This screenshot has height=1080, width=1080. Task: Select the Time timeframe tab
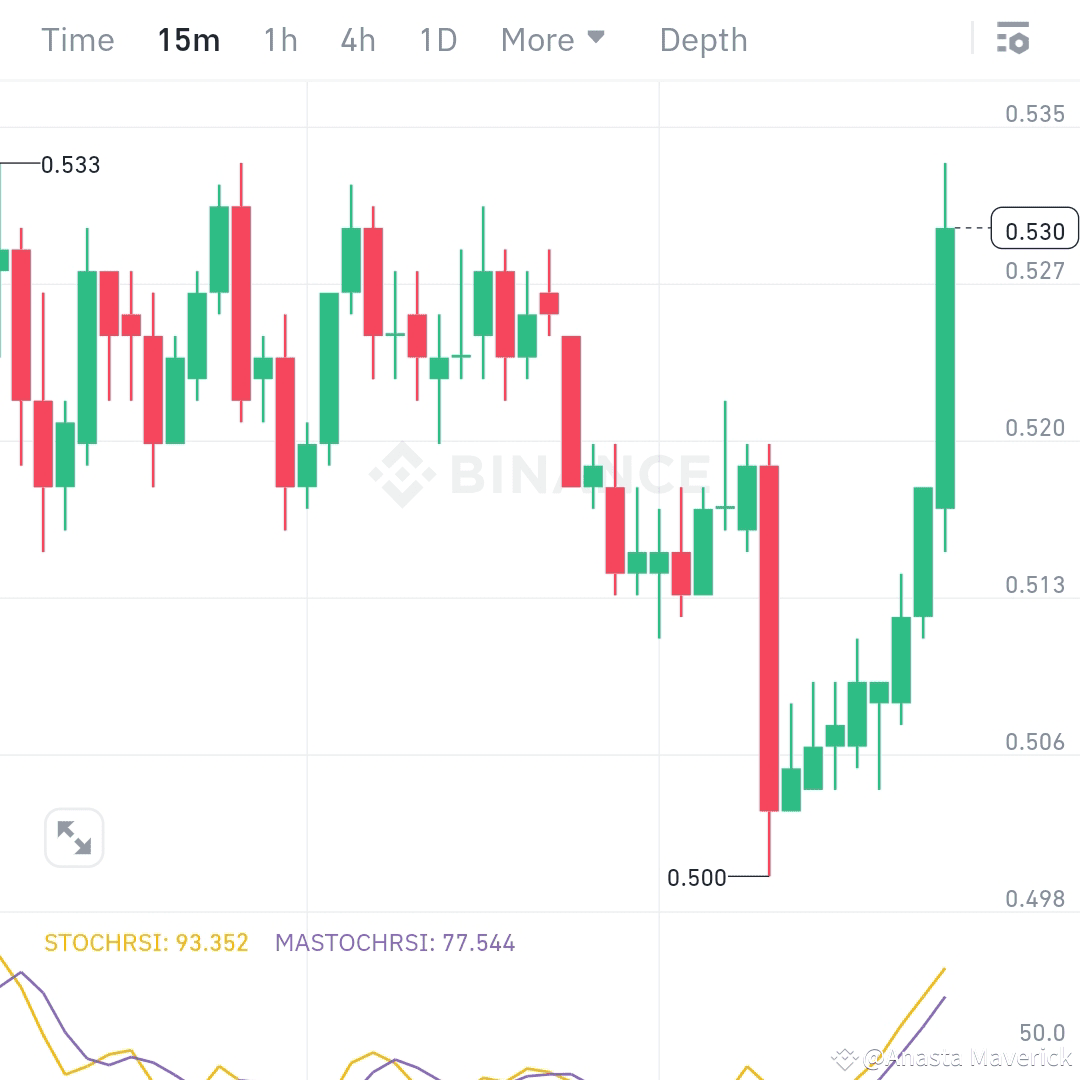click(77, 40)
